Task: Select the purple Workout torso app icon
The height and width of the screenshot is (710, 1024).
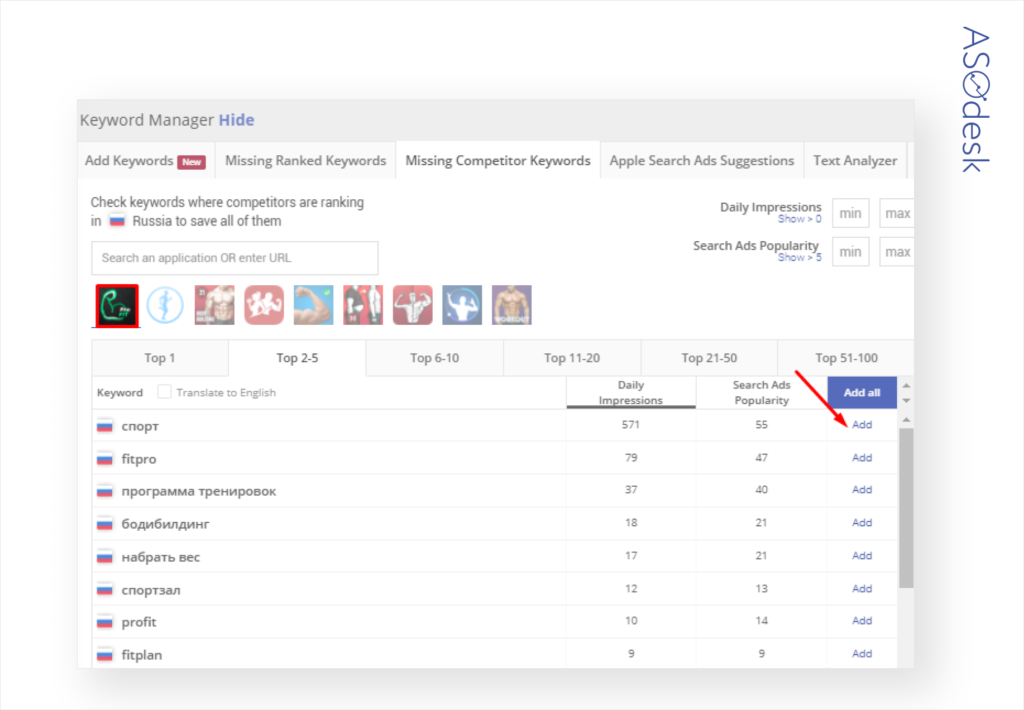Action: (x=512, y=305)
